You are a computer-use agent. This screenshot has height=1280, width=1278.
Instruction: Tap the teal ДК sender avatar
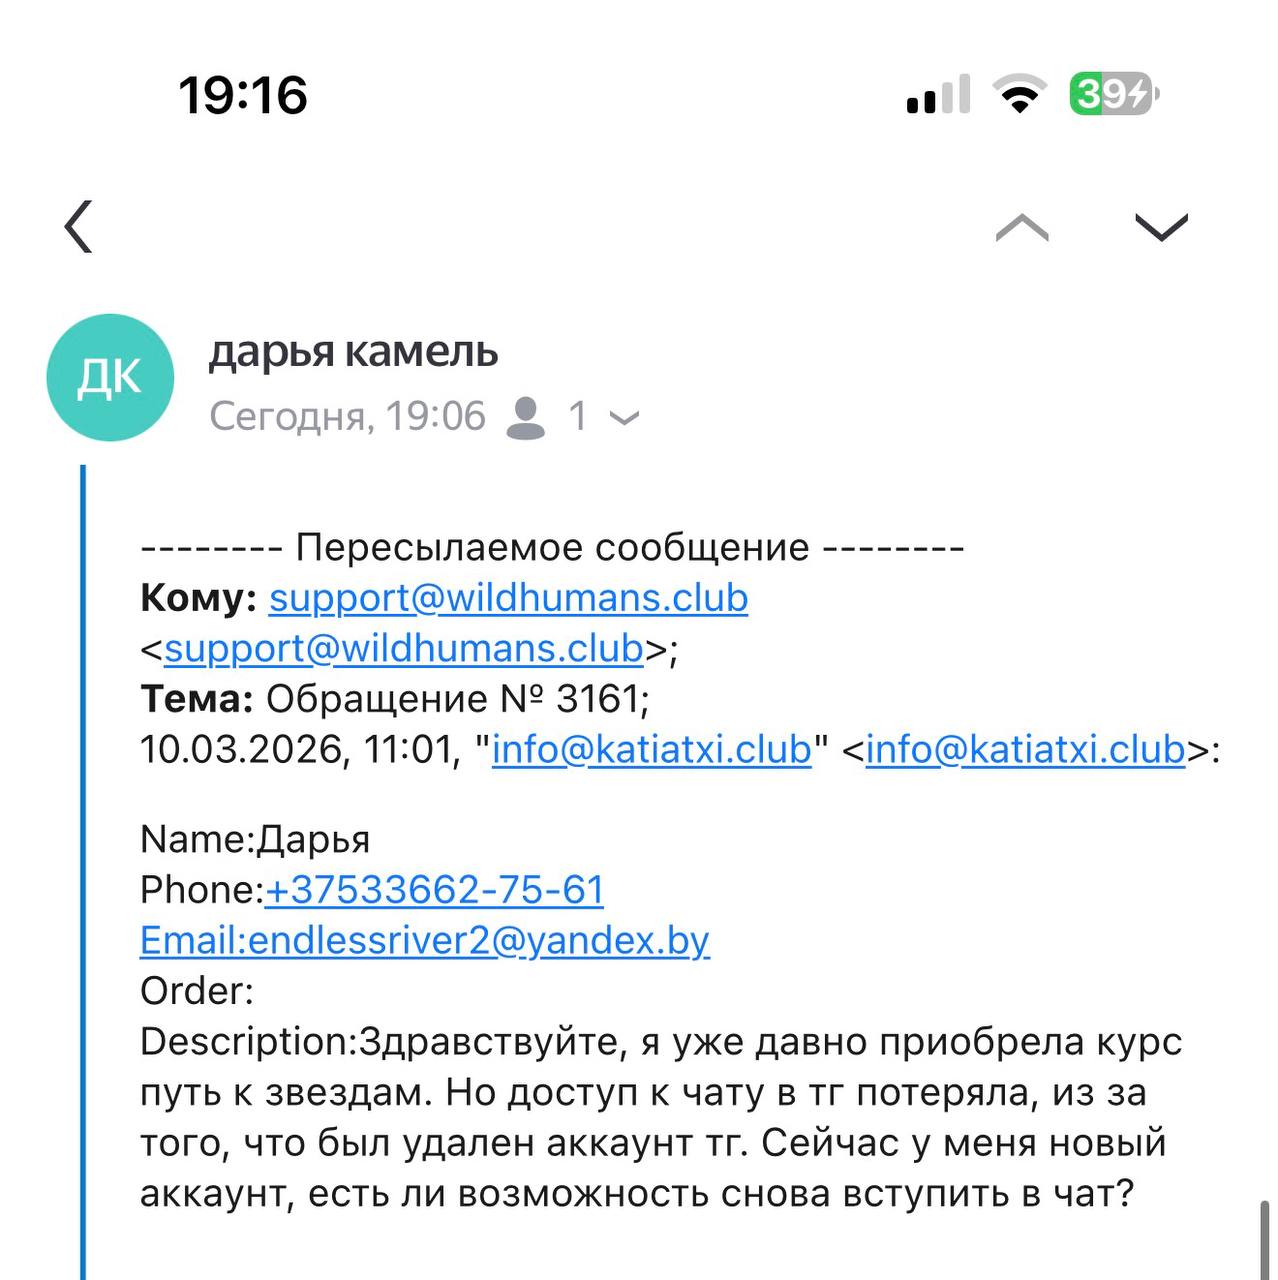click(111, 378)
